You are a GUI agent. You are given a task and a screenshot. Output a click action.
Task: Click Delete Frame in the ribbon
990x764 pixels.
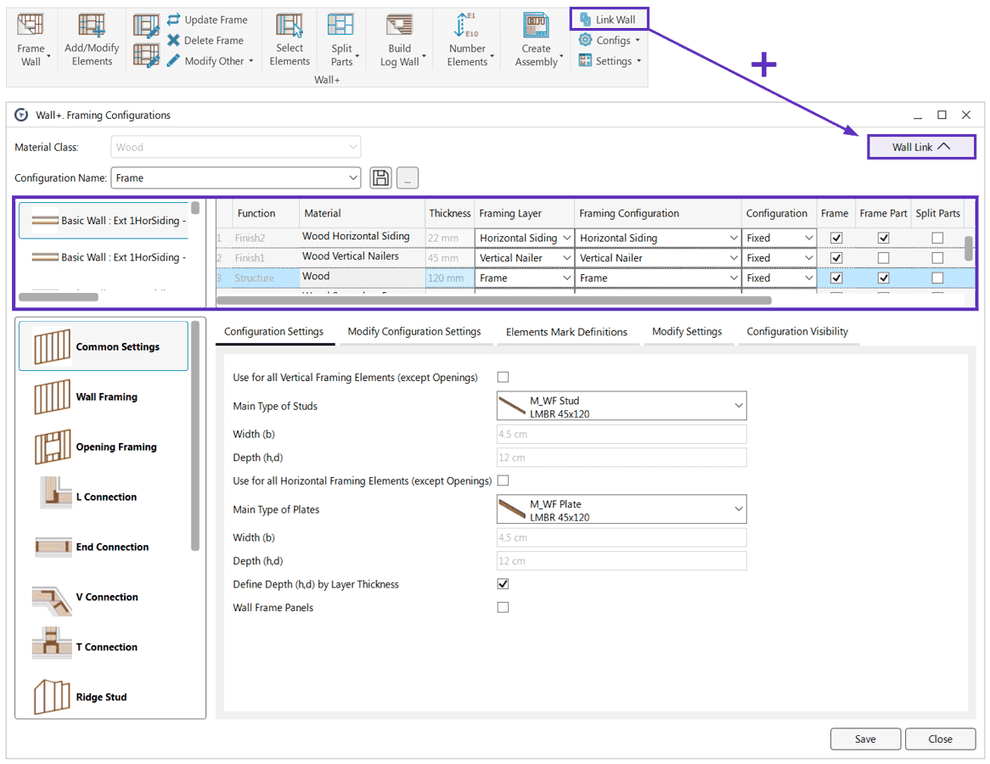click(206, 40)
